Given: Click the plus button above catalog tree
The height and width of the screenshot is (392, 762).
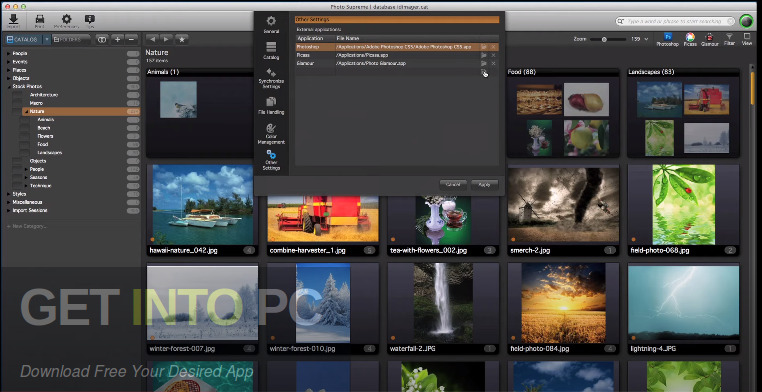Looking at the screenshot, I should (x=117, y=39).
